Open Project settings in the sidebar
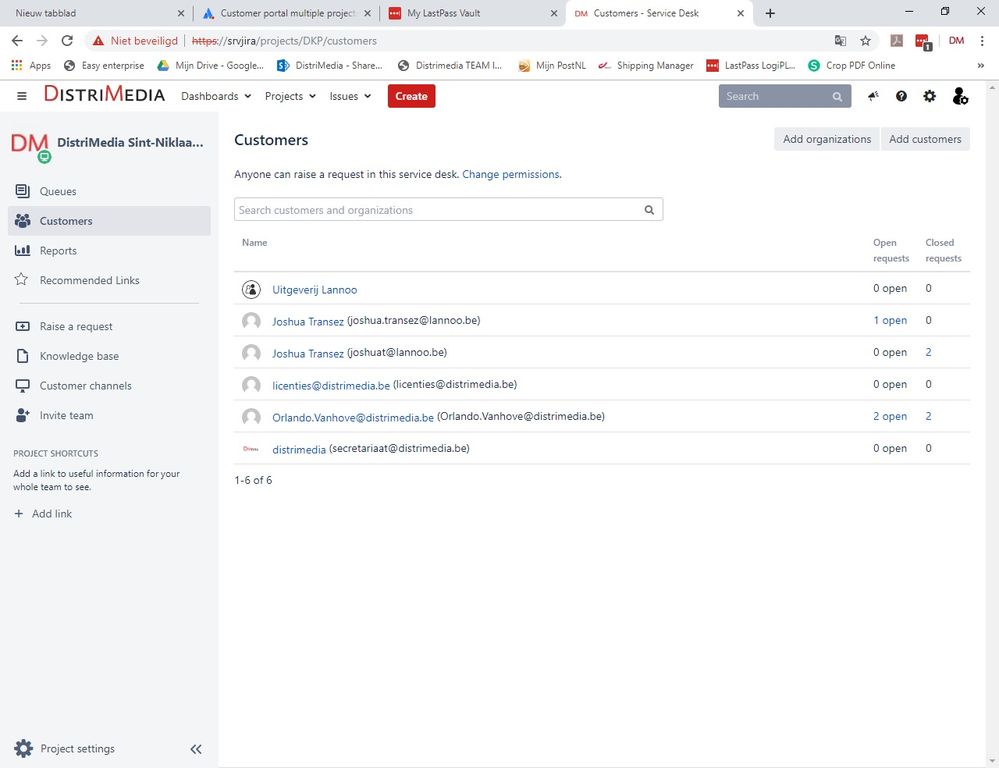This screenshot has height=768, width=999. point(64,748)
